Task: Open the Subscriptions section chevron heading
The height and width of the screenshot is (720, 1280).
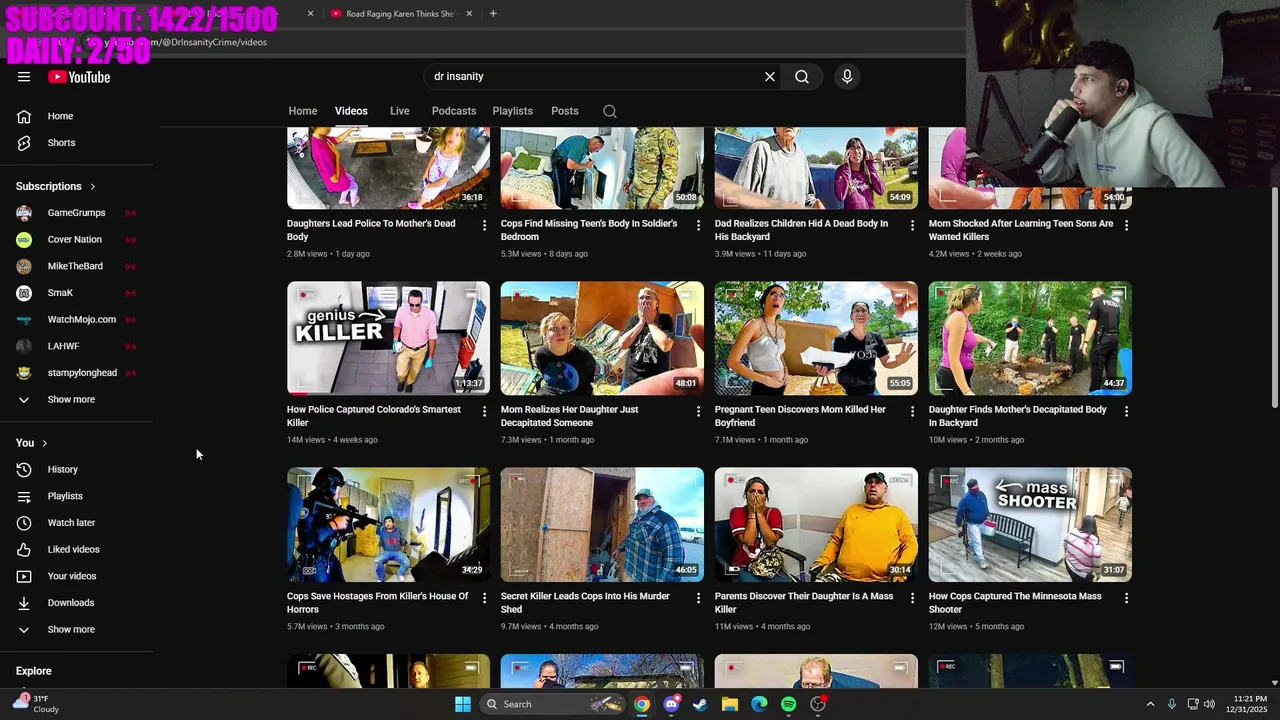Action: pos(56,186)
